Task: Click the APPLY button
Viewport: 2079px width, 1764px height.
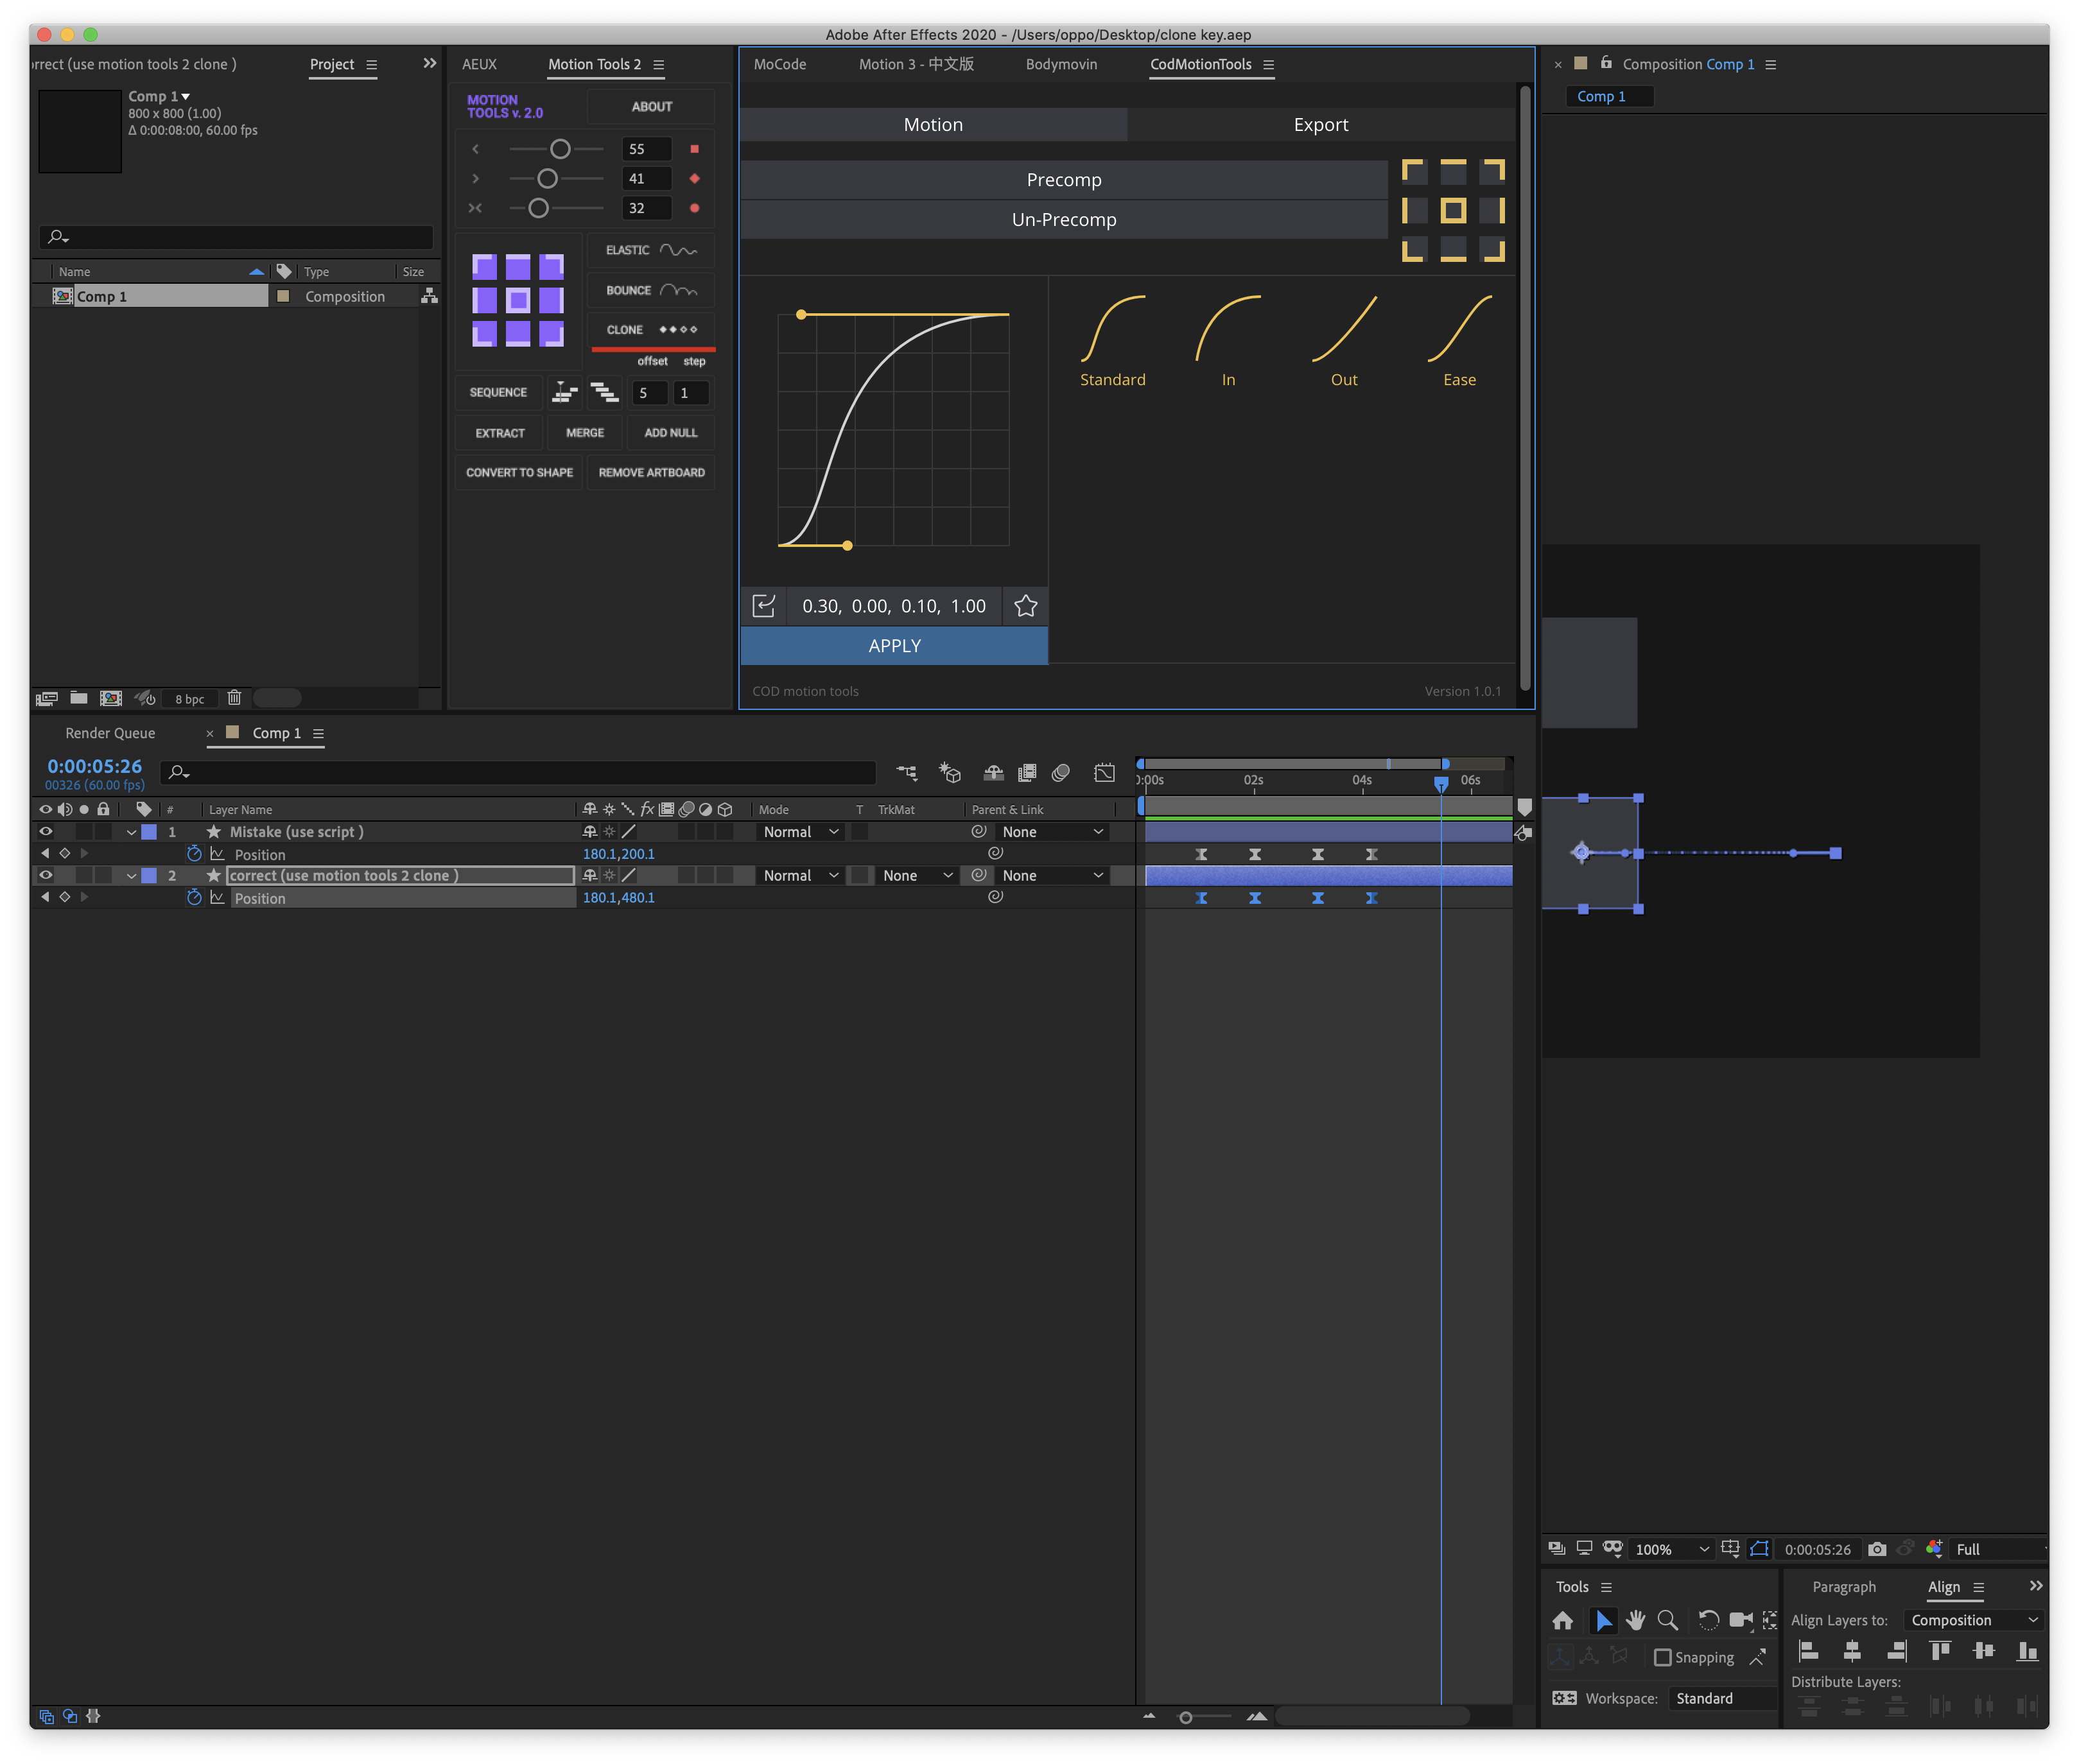Action: 894,646
